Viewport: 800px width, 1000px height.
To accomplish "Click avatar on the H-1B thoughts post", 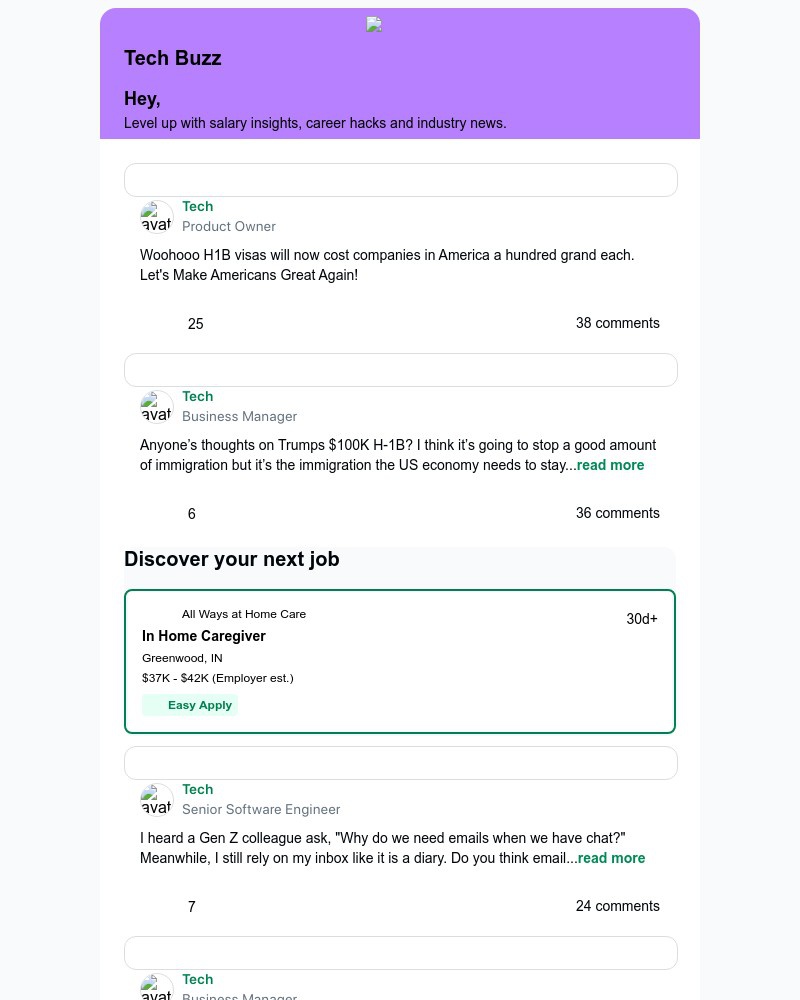I will pyautogui.click(x=157, y=407).
